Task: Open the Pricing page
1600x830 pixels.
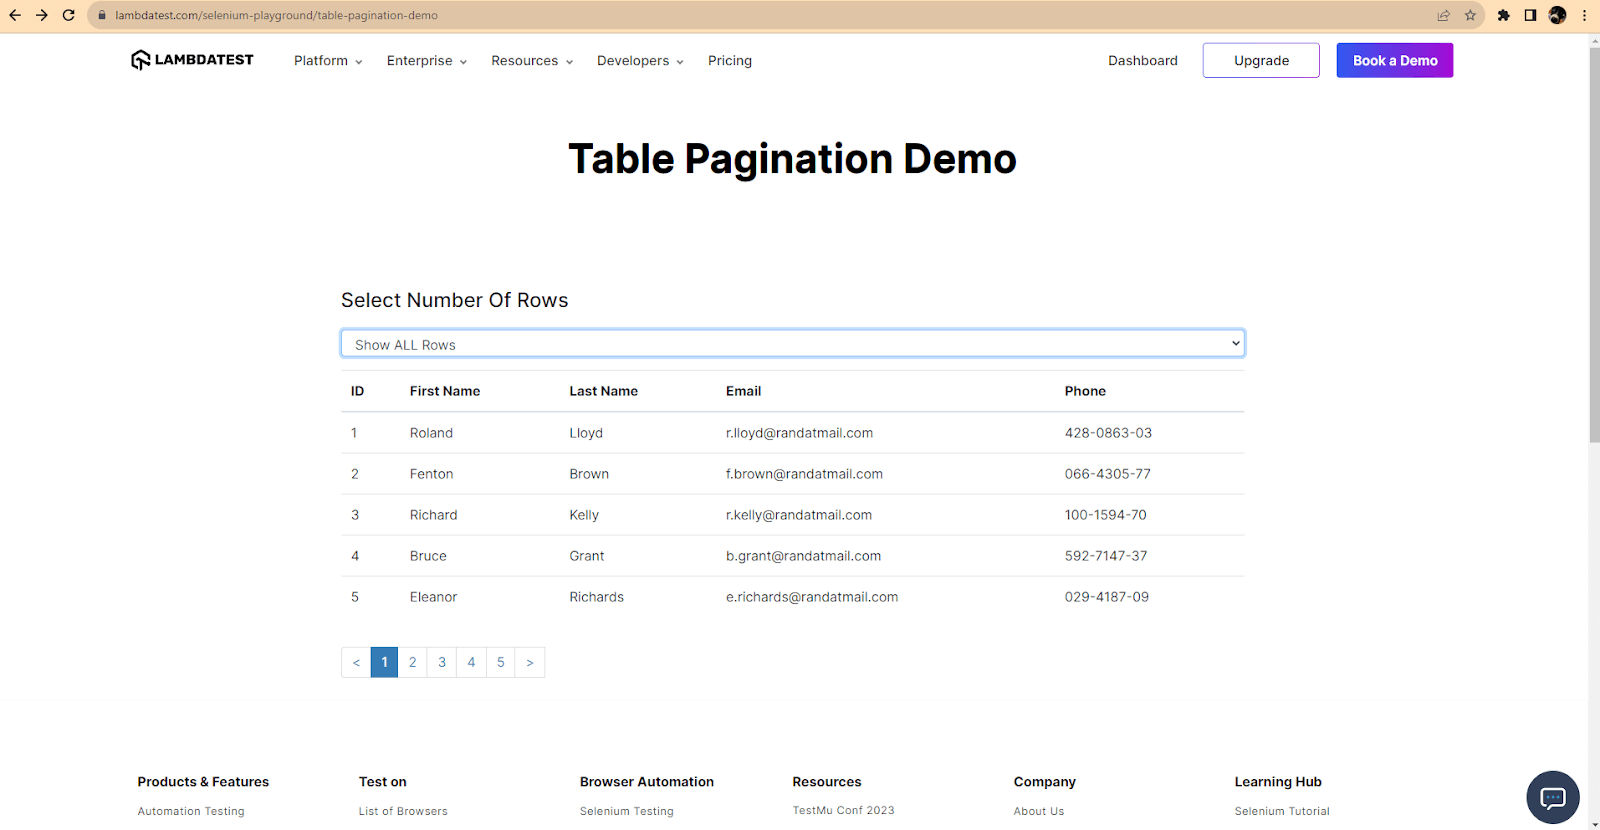Action: (730, 61)
